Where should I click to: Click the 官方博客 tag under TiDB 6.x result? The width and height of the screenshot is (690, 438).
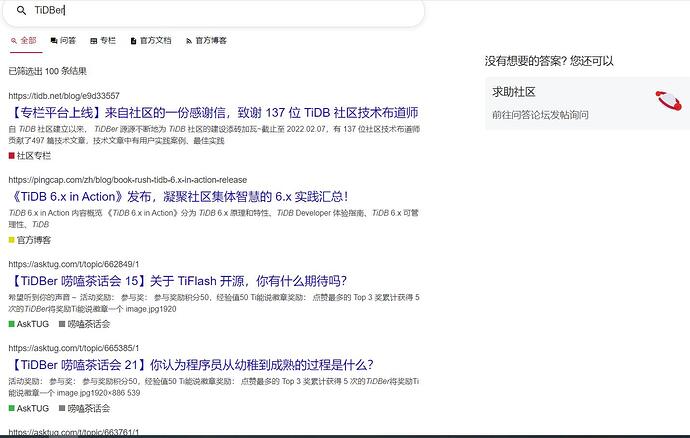pos(34,240)
